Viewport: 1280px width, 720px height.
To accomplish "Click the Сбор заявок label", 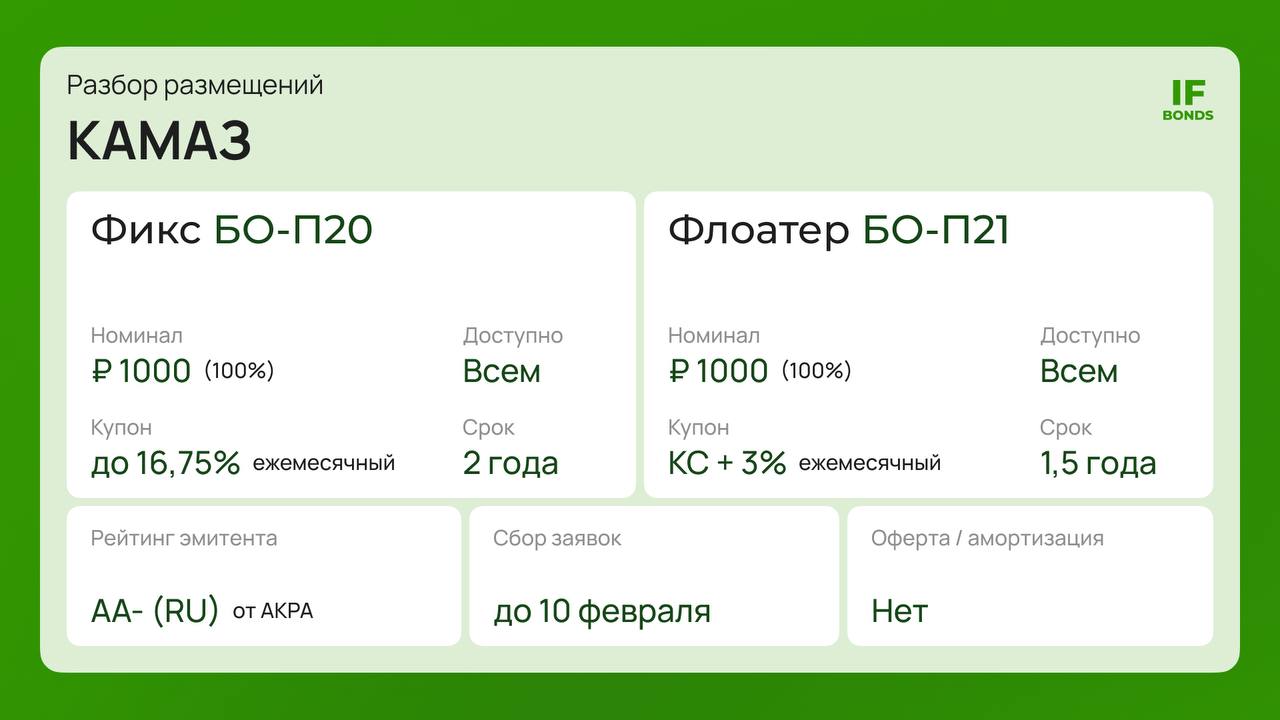I will point(557,538).
